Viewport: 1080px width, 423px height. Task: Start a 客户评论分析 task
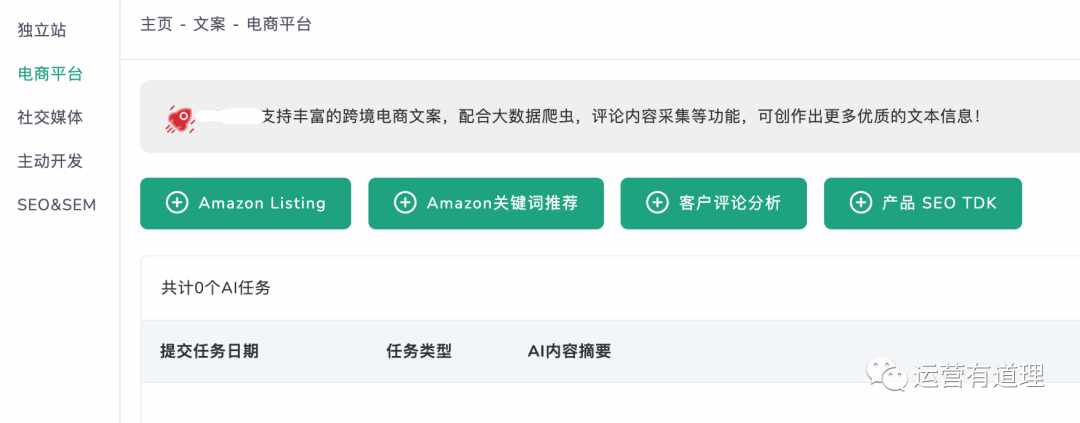coord(714,203)
